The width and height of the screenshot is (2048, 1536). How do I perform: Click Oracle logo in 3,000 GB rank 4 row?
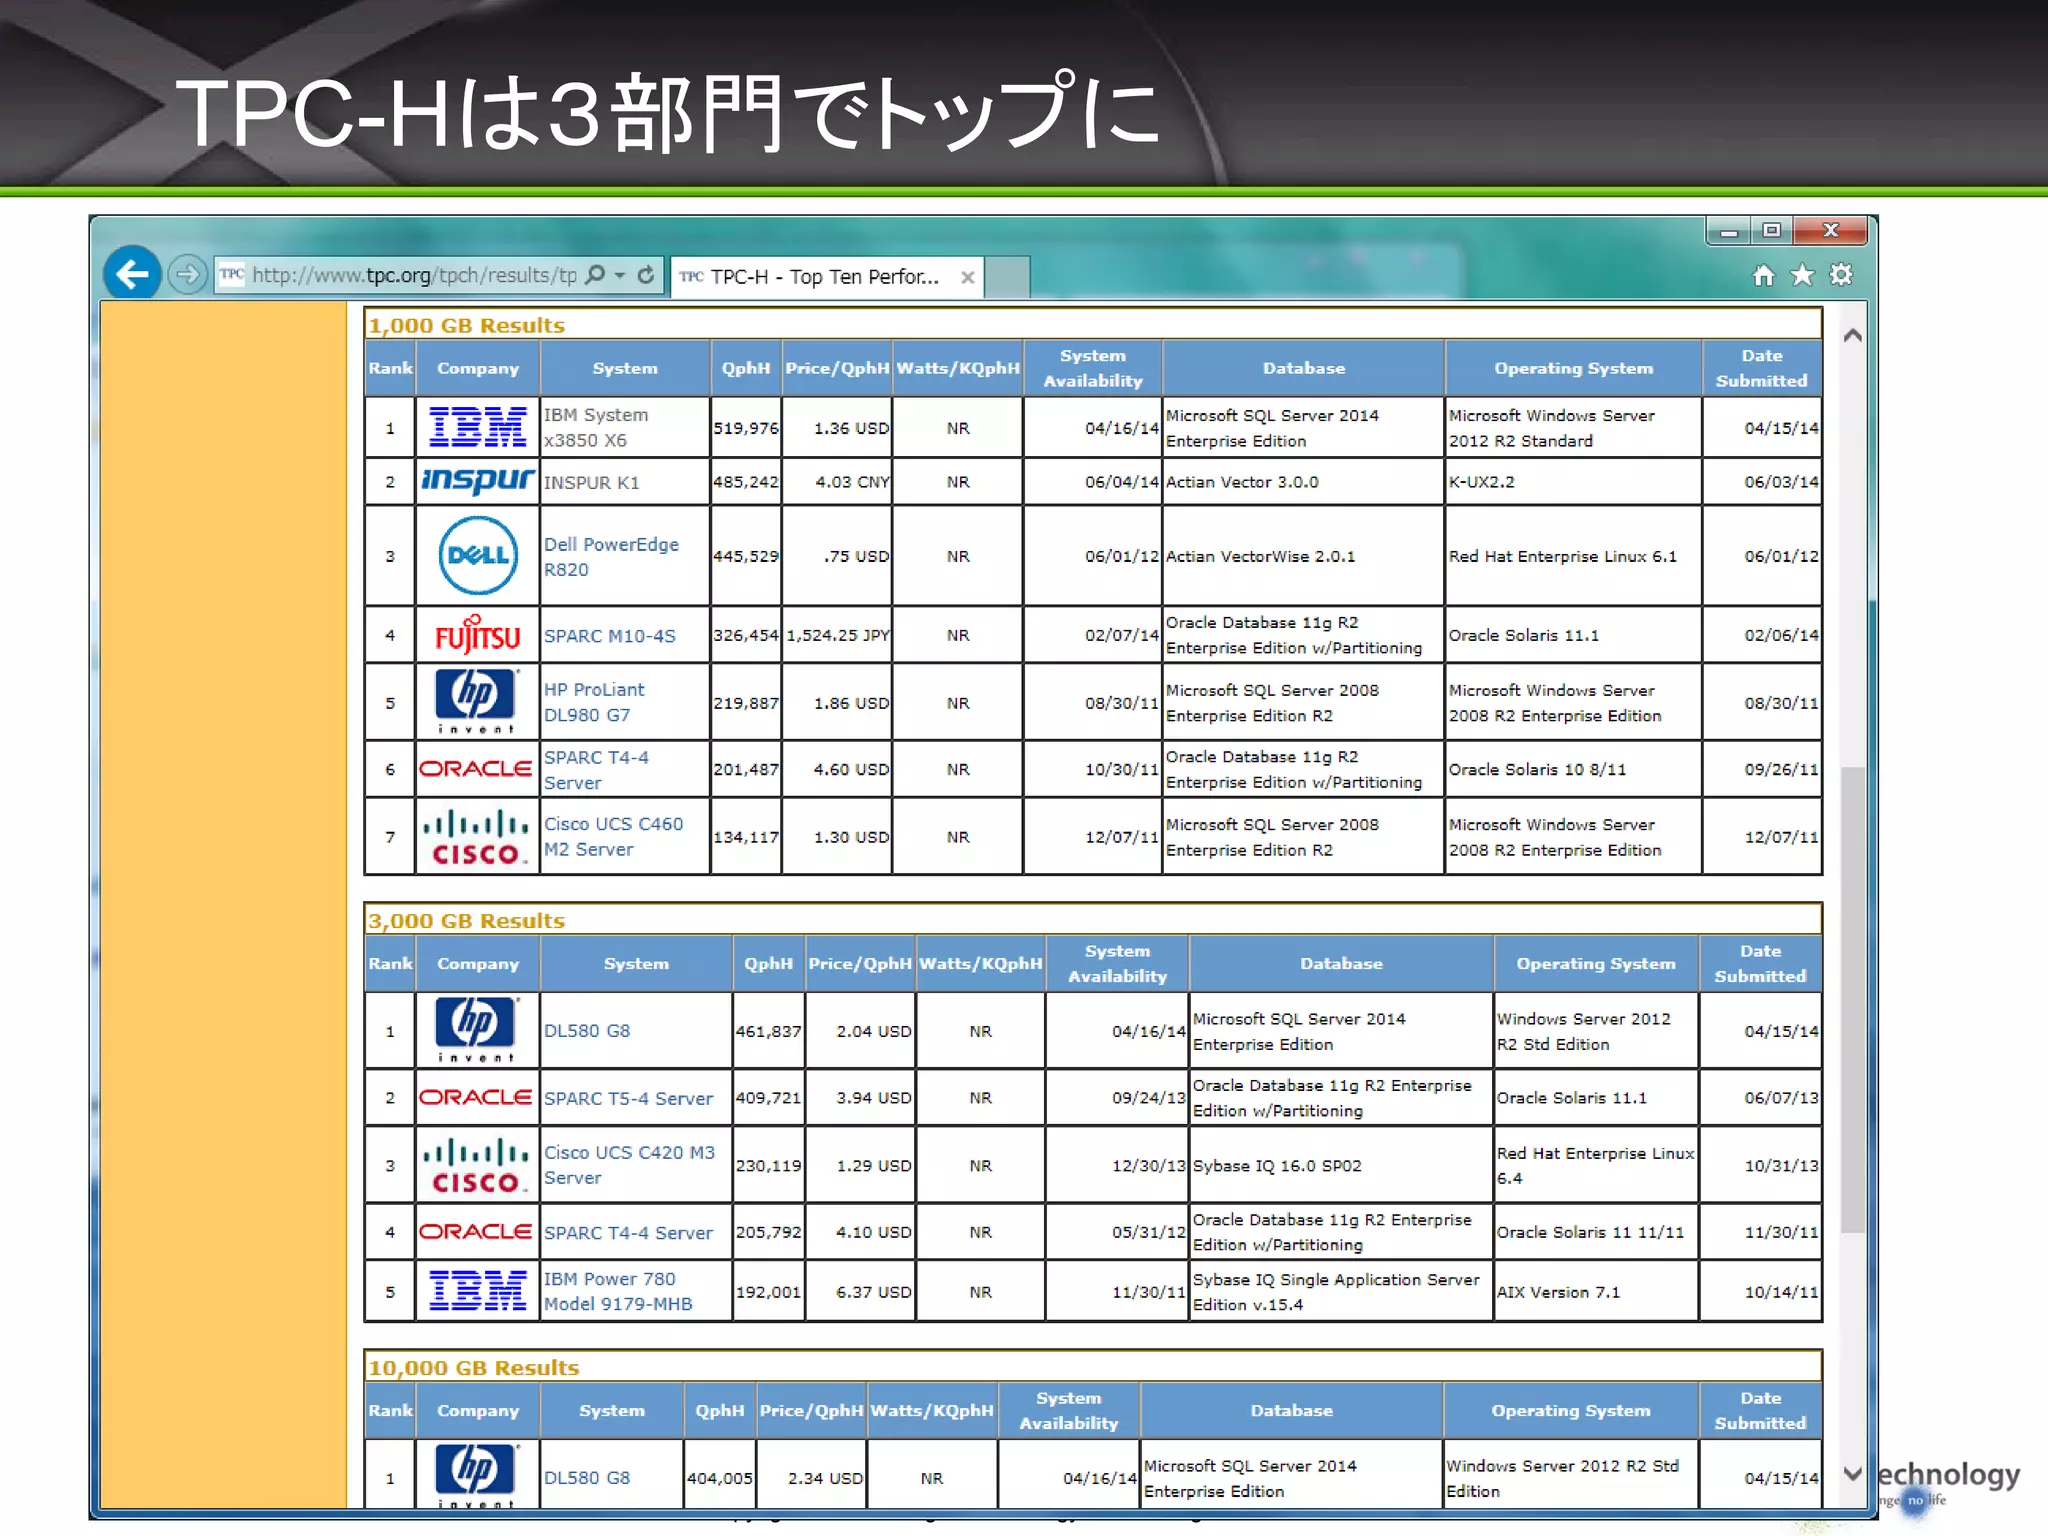tap(476, 1232)
